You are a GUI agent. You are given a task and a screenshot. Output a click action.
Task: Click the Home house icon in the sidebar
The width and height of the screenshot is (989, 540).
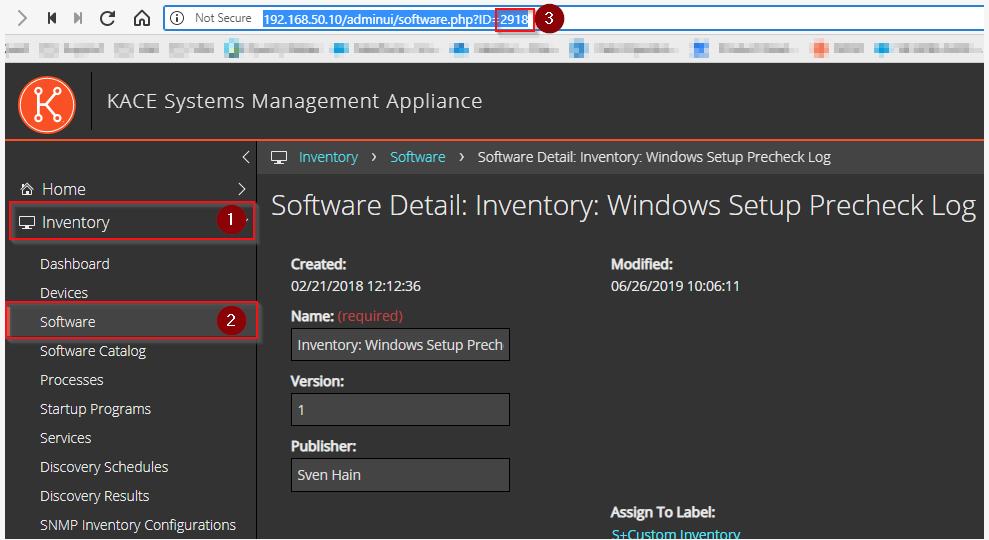click(x=26, y=189)
